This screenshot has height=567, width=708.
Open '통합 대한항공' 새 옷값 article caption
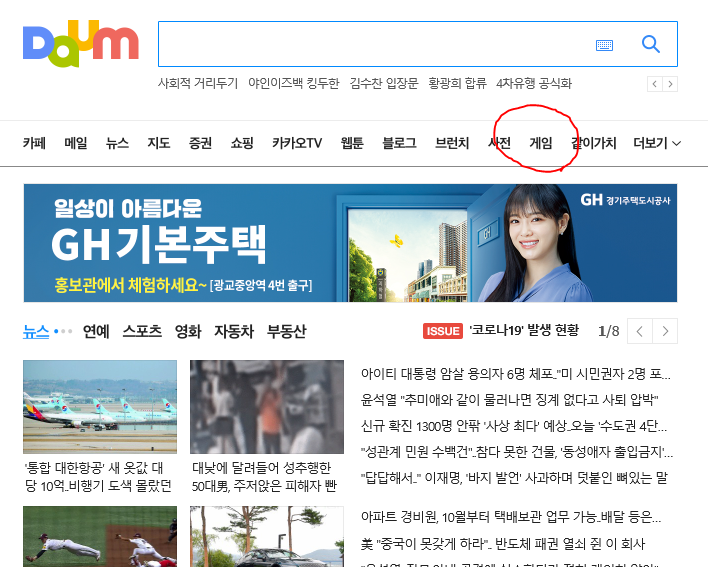coord(98,477)
